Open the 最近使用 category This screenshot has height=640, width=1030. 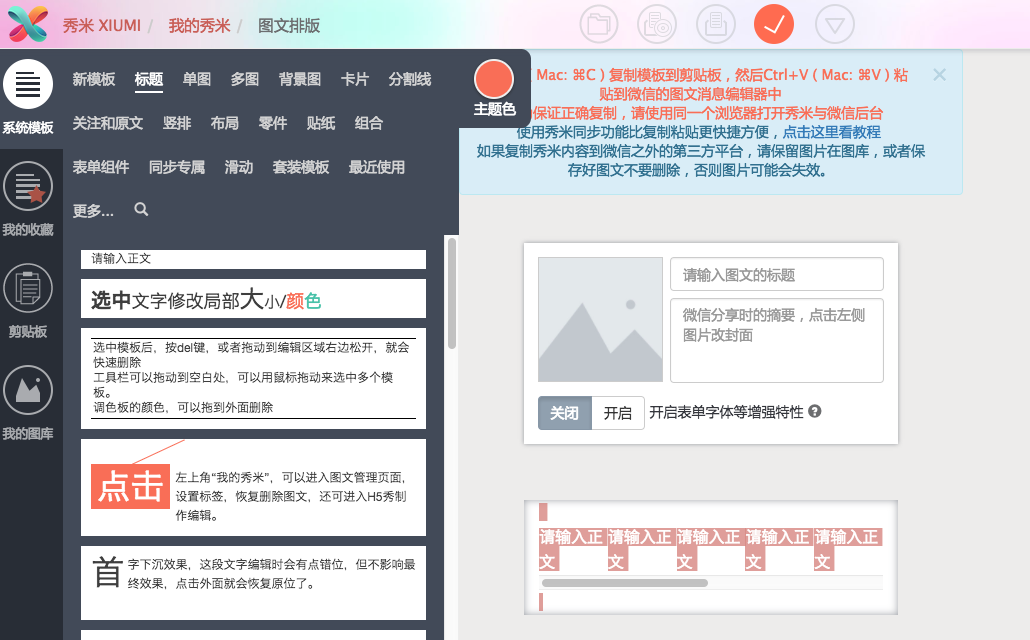(376, 168)
